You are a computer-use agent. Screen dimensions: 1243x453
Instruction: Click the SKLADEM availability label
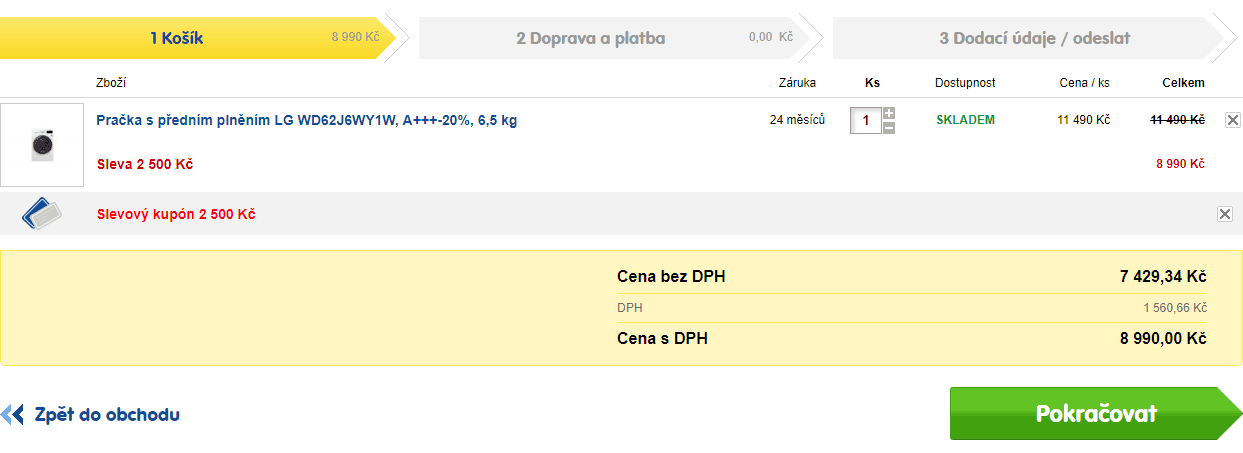pyautogui.click(x=965, y=120)
